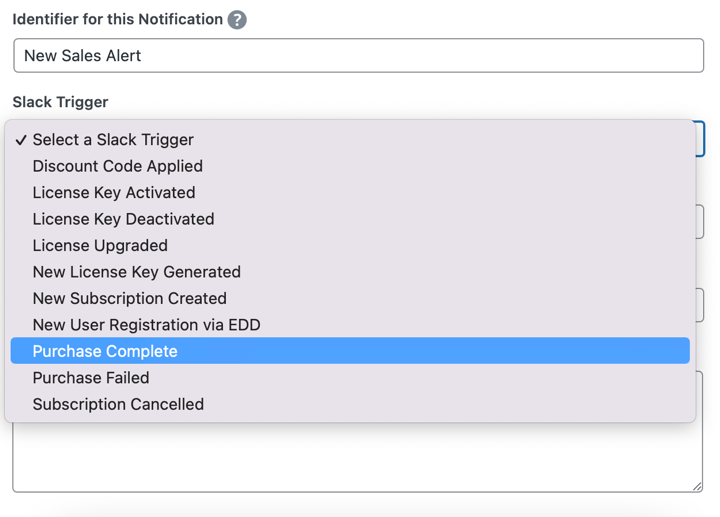The height and width of the screenshot is (517, 720).
Task: Click the Slack Trigger field label
Action: coord(60,102)
